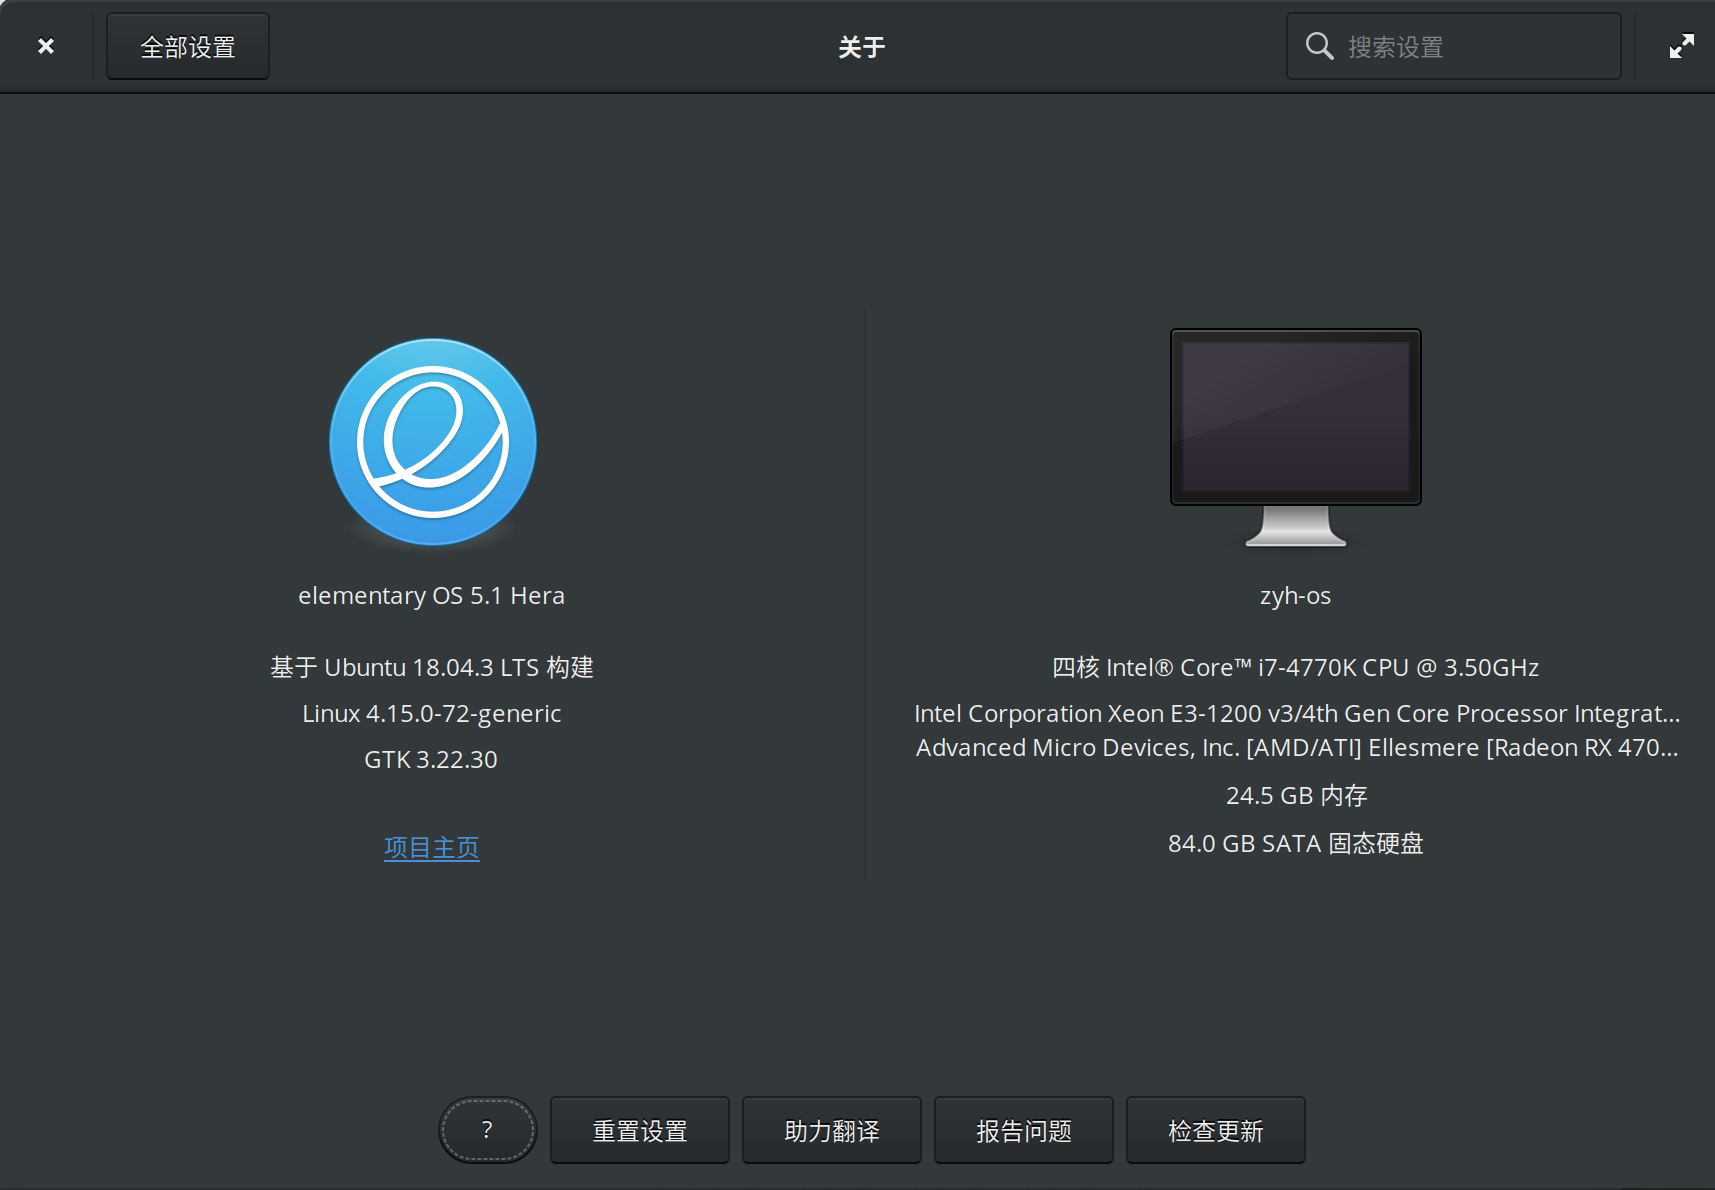
Task: Click the hostname zyh-os
Action: pos(1296,596)
